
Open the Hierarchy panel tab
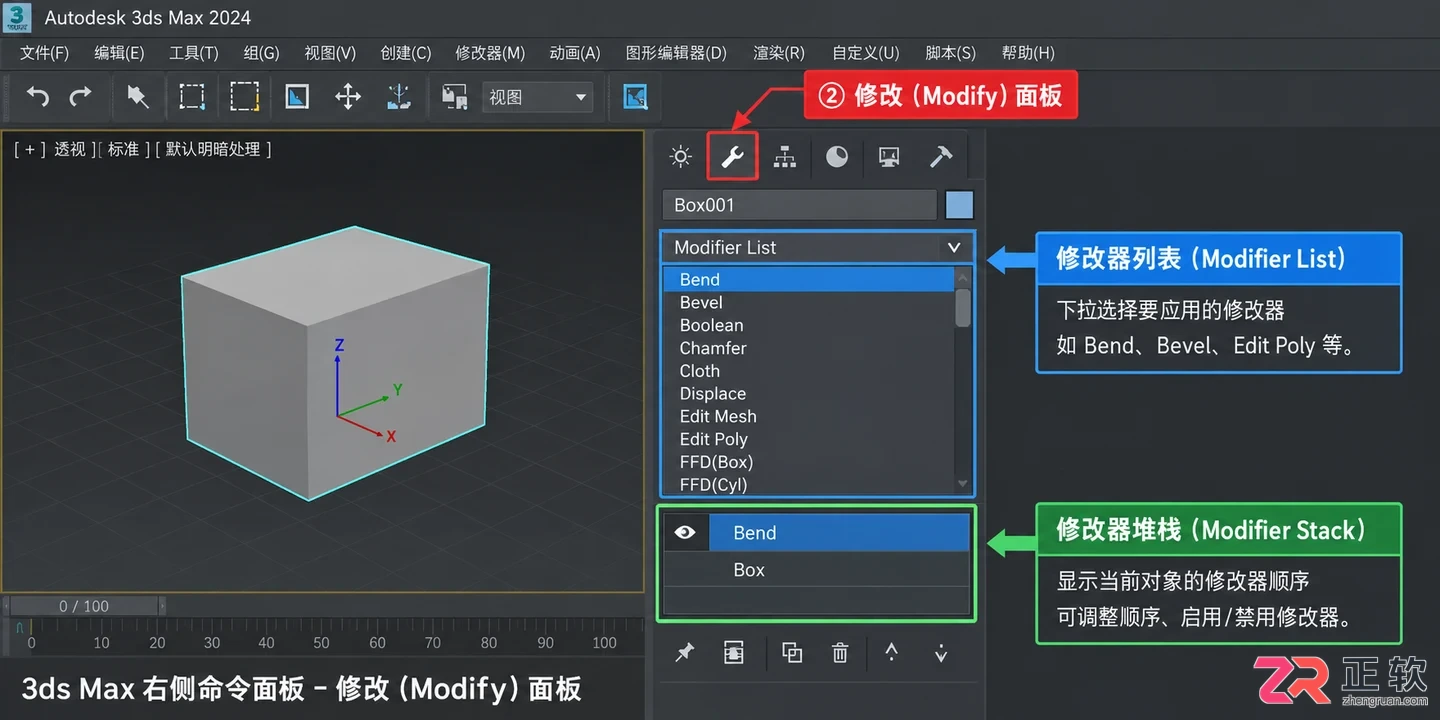point(785,156)
